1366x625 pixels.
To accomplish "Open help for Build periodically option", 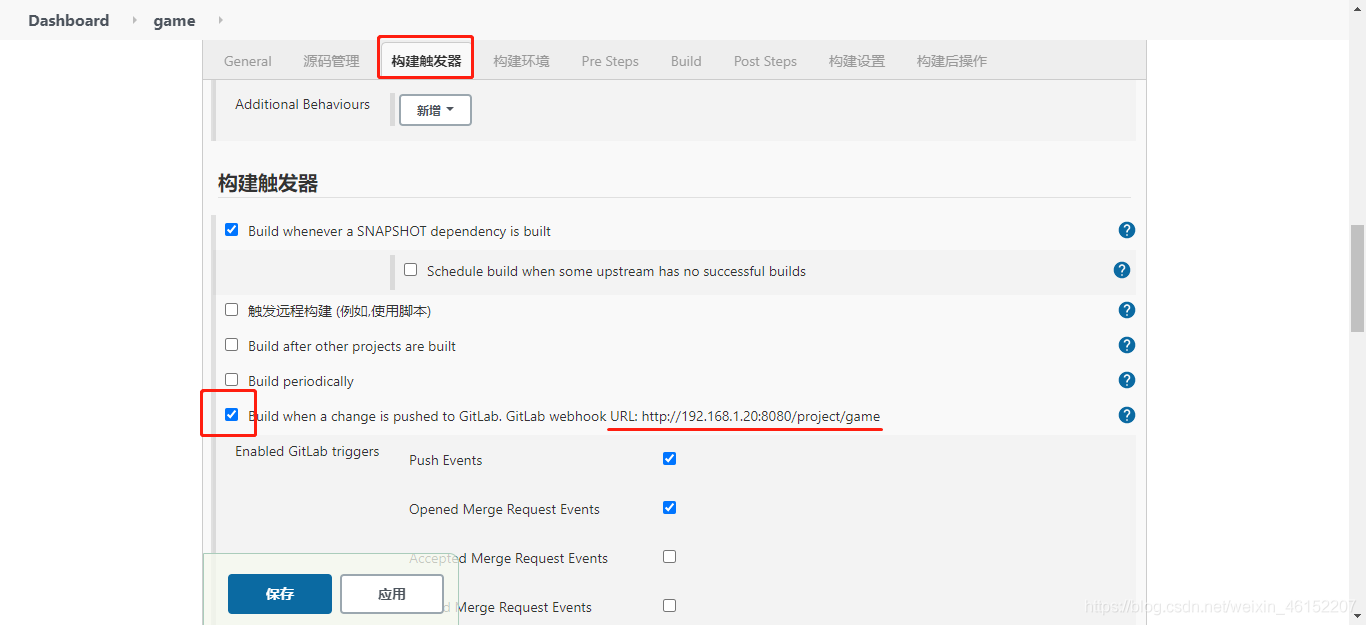I will click(x=1127, y=380).
